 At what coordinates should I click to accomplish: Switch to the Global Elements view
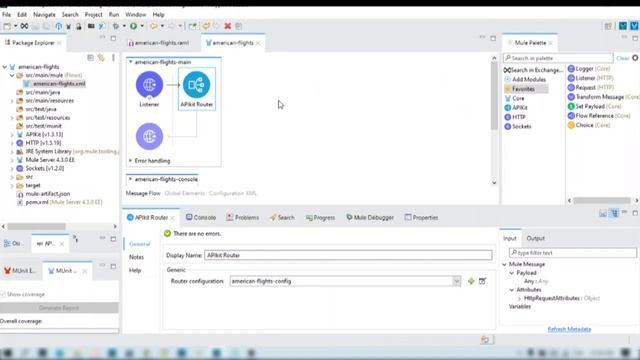pos(184,193)
